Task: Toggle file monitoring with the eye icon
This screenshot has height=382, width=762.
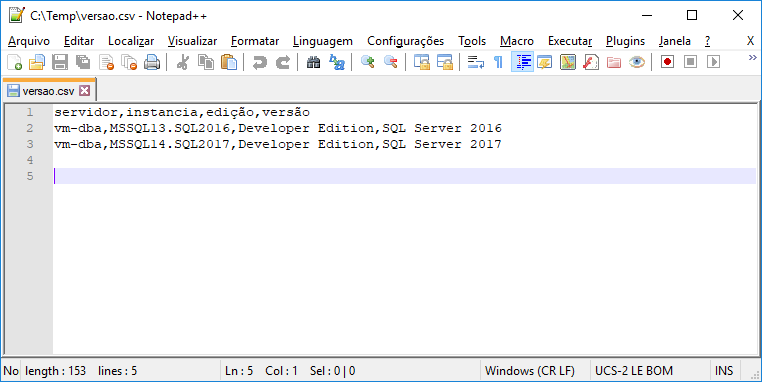Action: (637, 62)
